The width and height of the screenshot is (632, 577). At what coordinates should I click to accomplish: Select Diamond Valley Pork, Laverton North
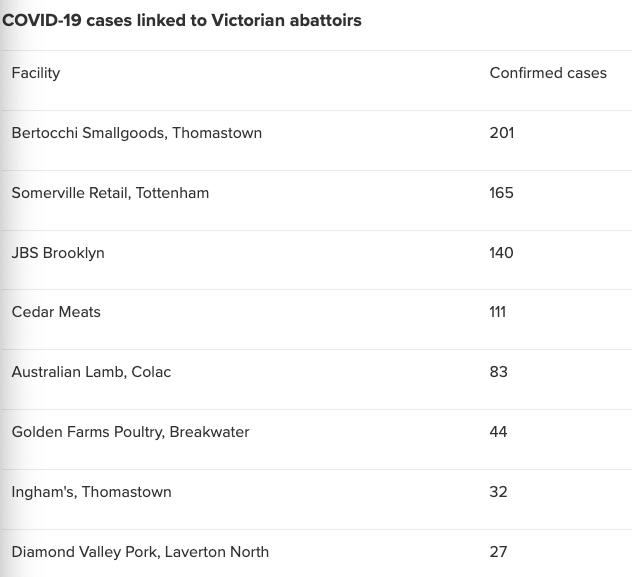140,552
